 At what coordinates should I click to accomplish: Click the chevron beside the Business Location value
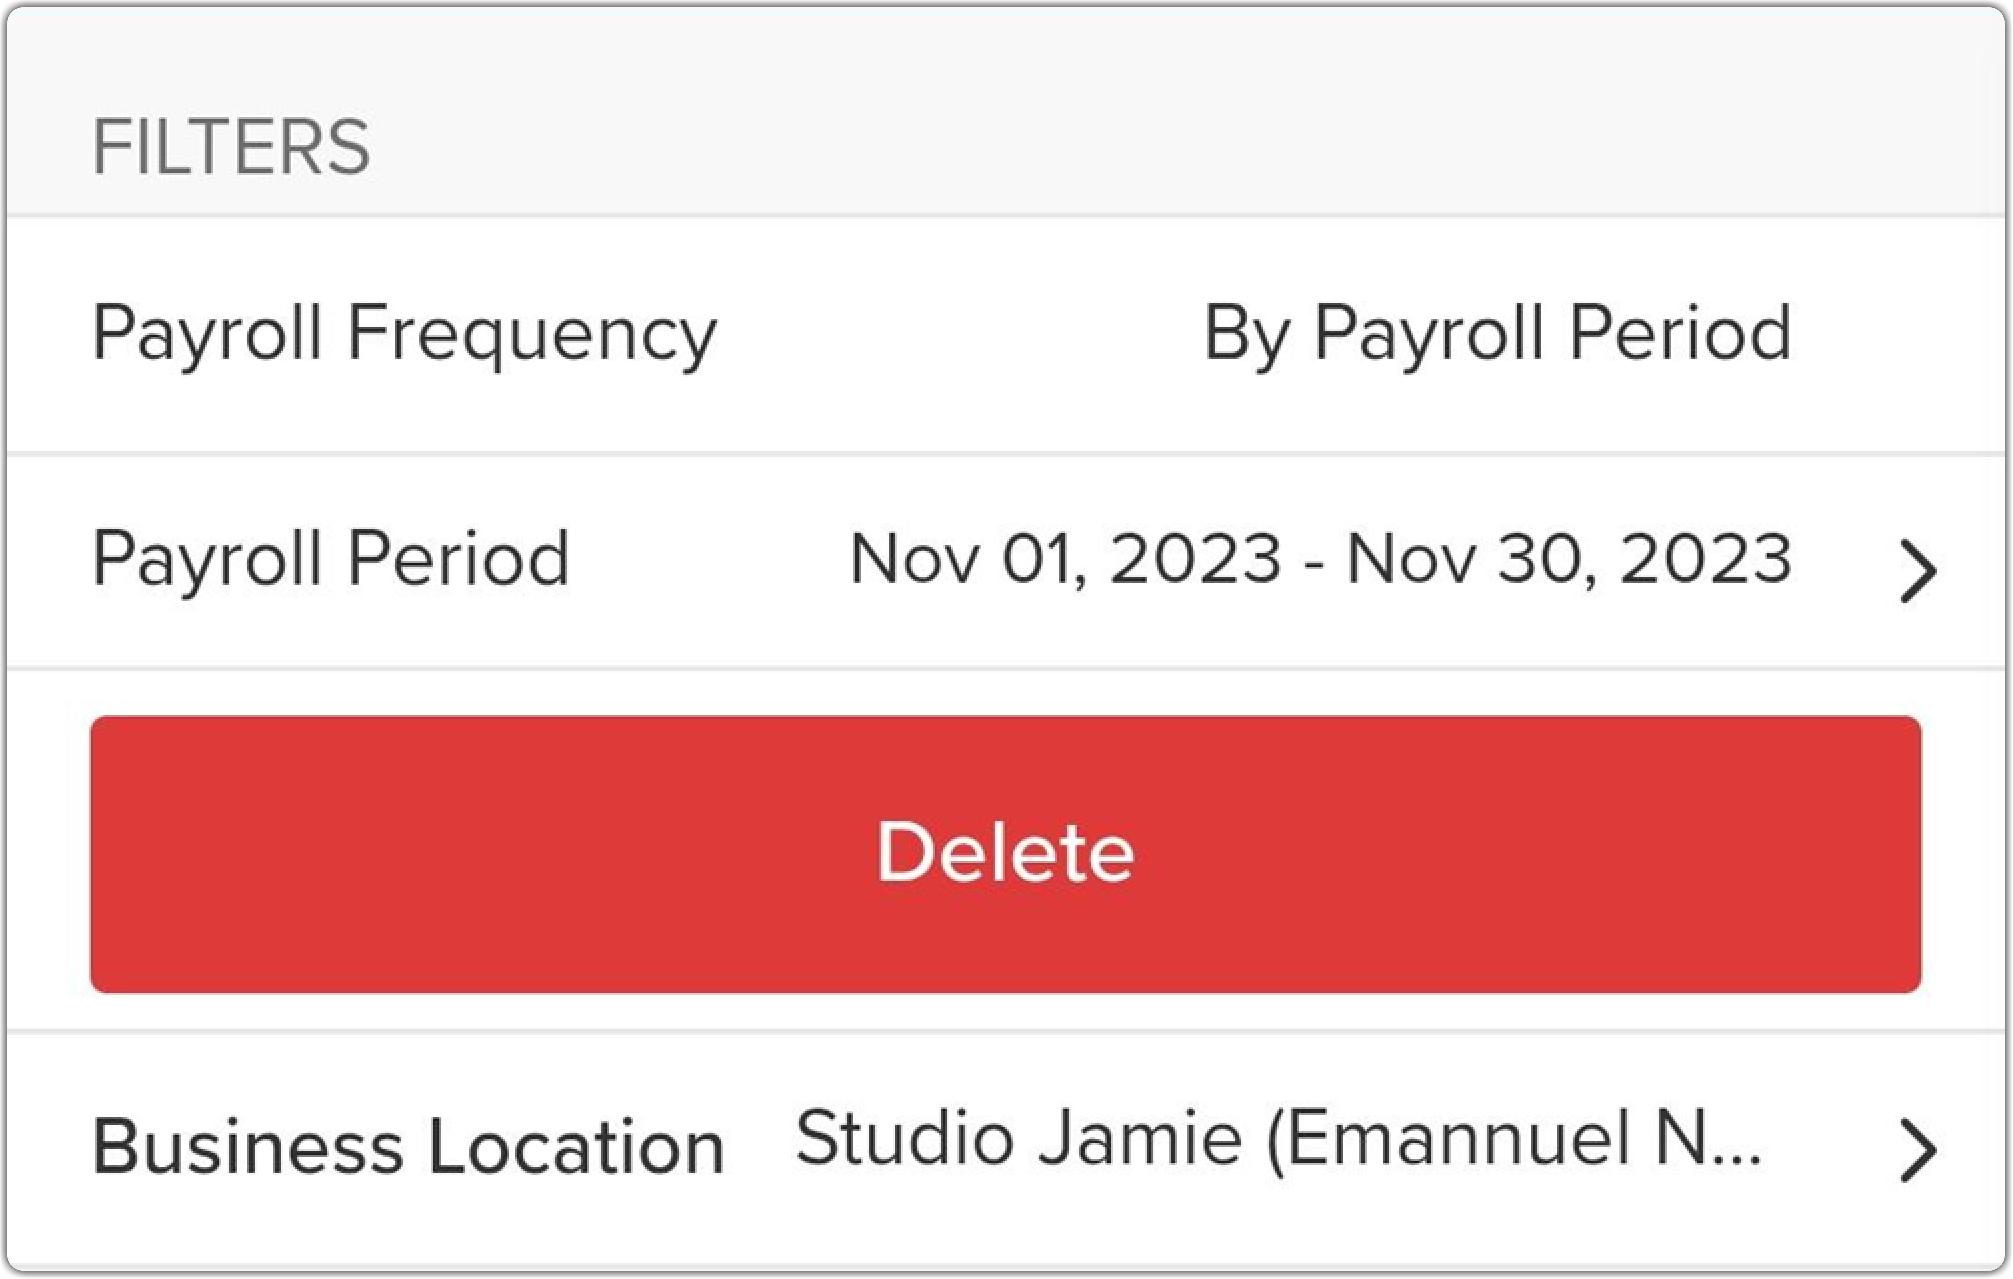[x=1918, y=1150]
